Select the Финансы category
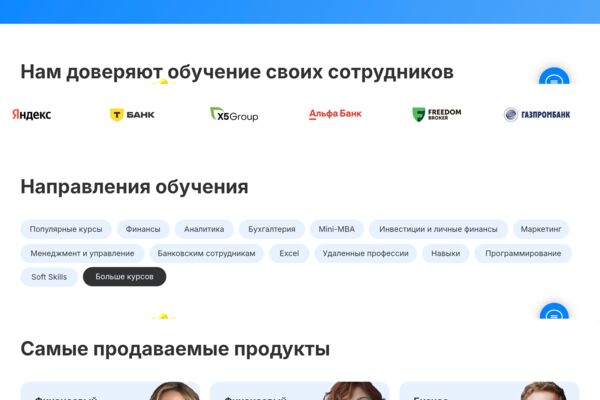The width and height of the screenshot is (600, 400). coord(143,229)
